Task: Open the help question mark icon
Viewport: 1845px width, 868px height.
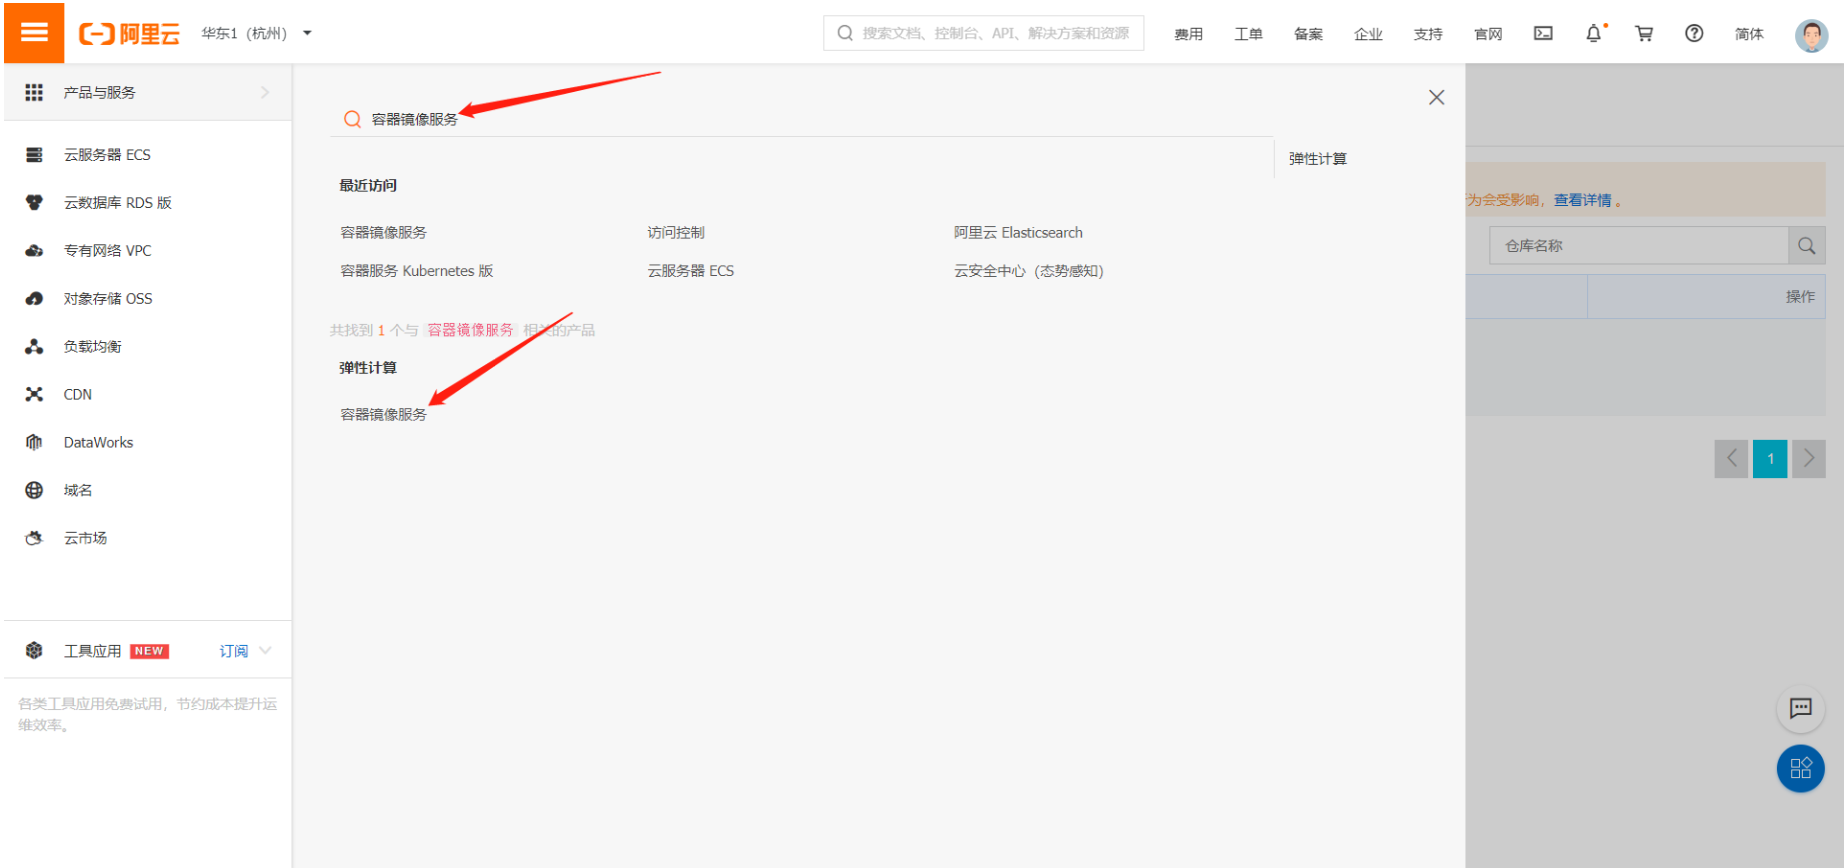Action: pyautogui.click(x=1694, y=33)
